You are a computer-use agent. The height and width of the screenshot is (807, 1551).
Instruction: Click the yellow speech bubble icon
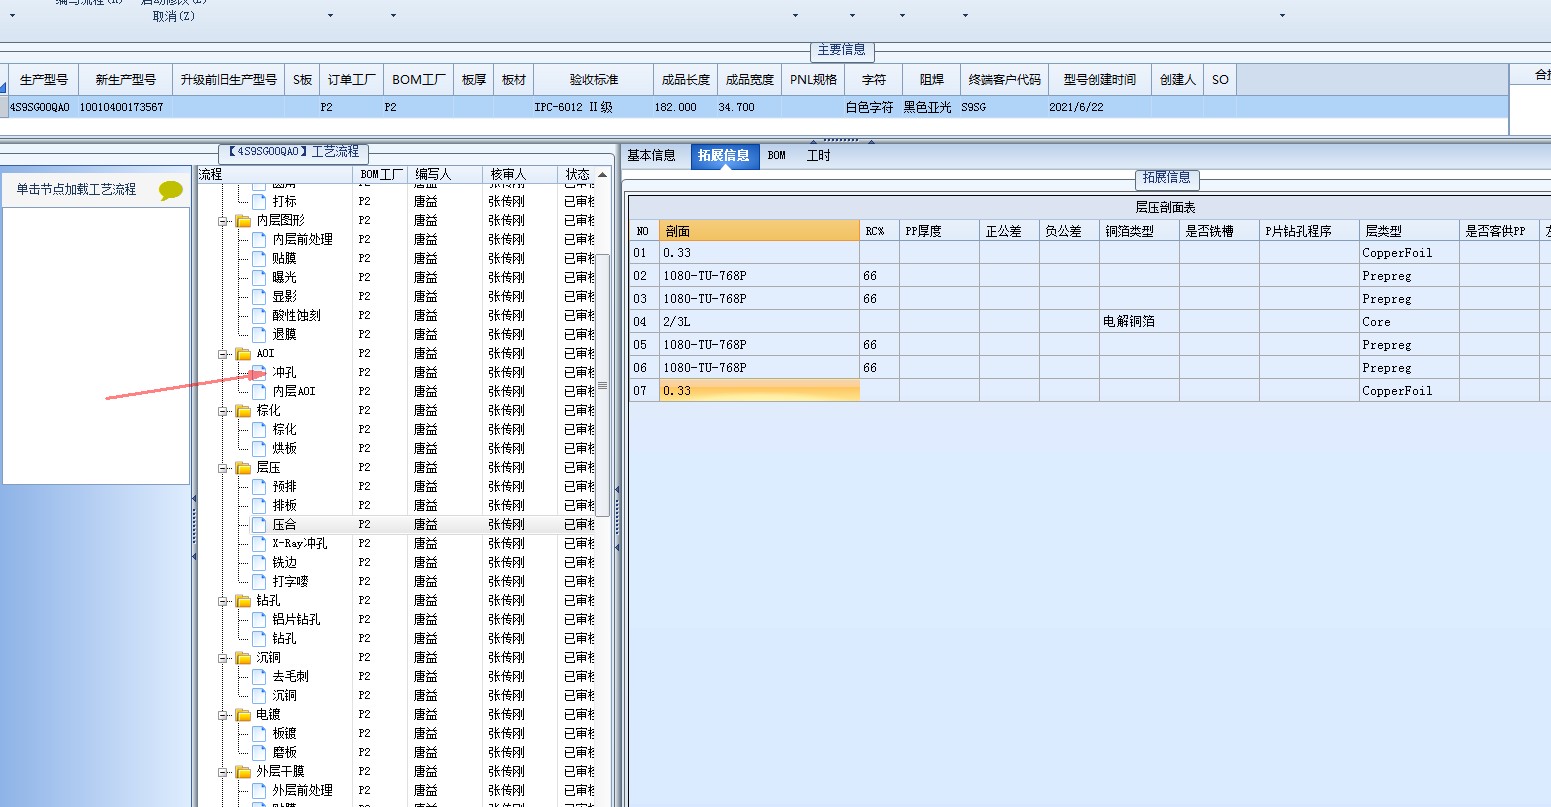[x=171, y=189]
